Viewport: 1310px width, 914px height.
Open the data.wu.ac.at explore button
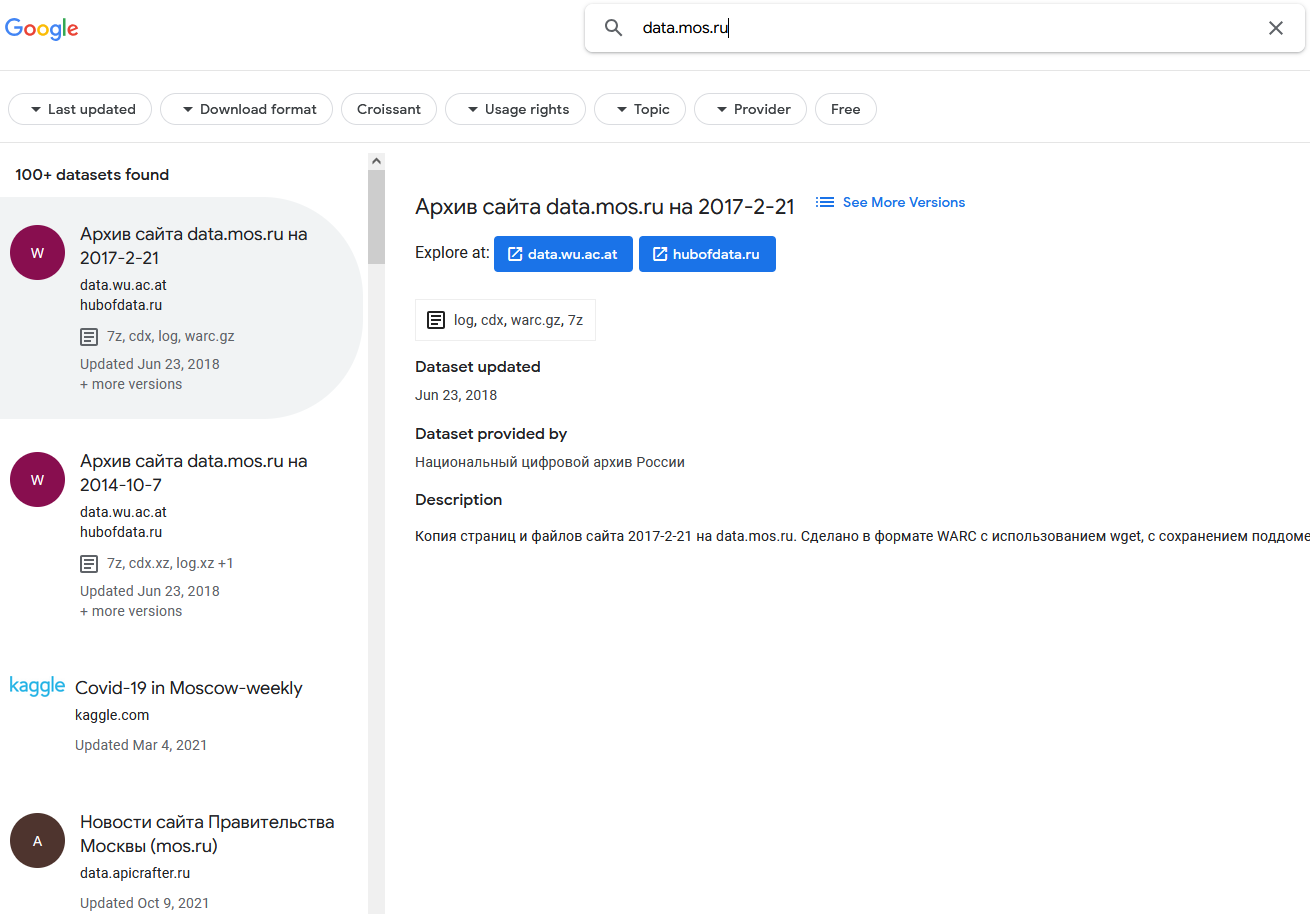click(563, 254)
